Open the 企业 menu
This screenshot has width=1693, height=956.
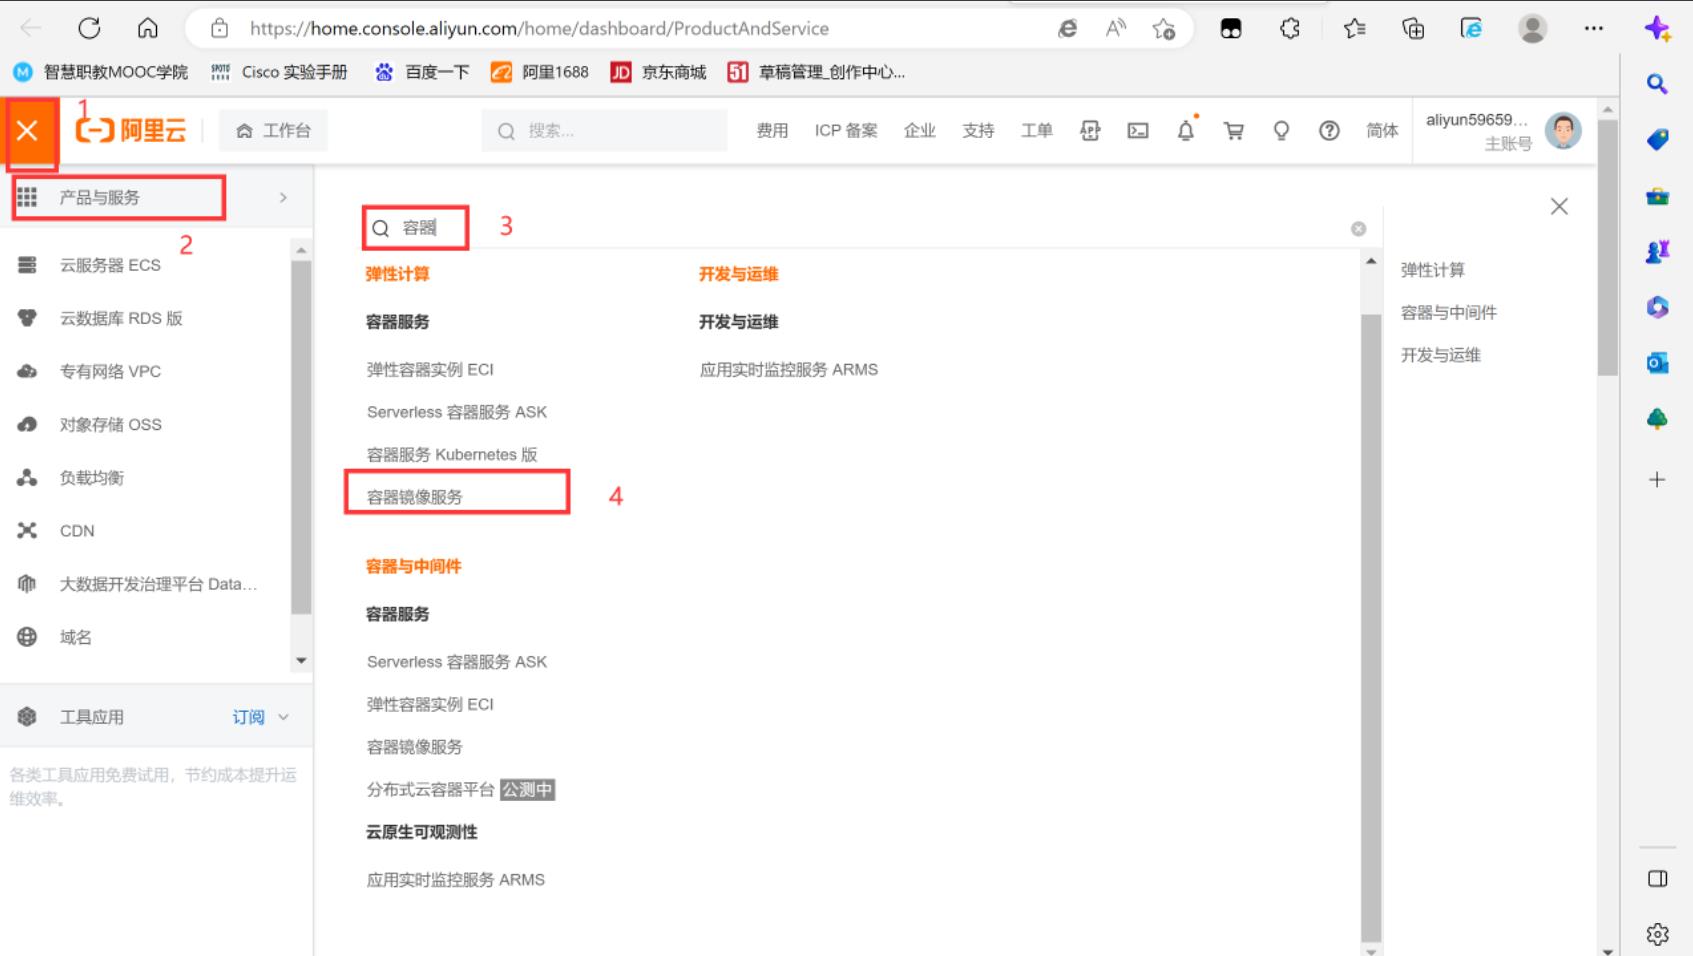(920, 131)
